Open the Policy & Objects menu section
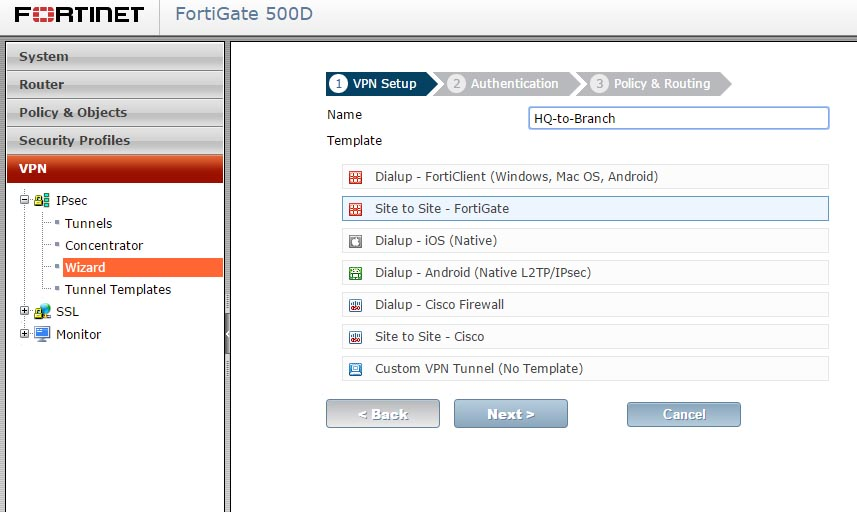This screenshot has height=512, width=857. pyautogui.click(x=115, y=113)
